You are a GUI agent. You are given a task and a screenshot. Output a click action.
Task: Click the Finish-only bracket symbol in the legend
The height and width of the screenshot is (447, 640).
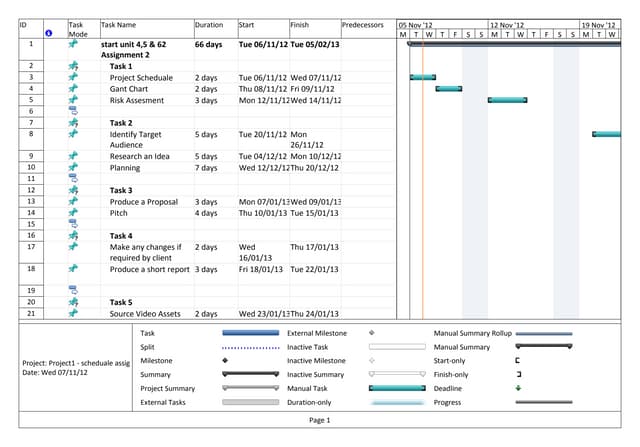click(x=518, y=374)
